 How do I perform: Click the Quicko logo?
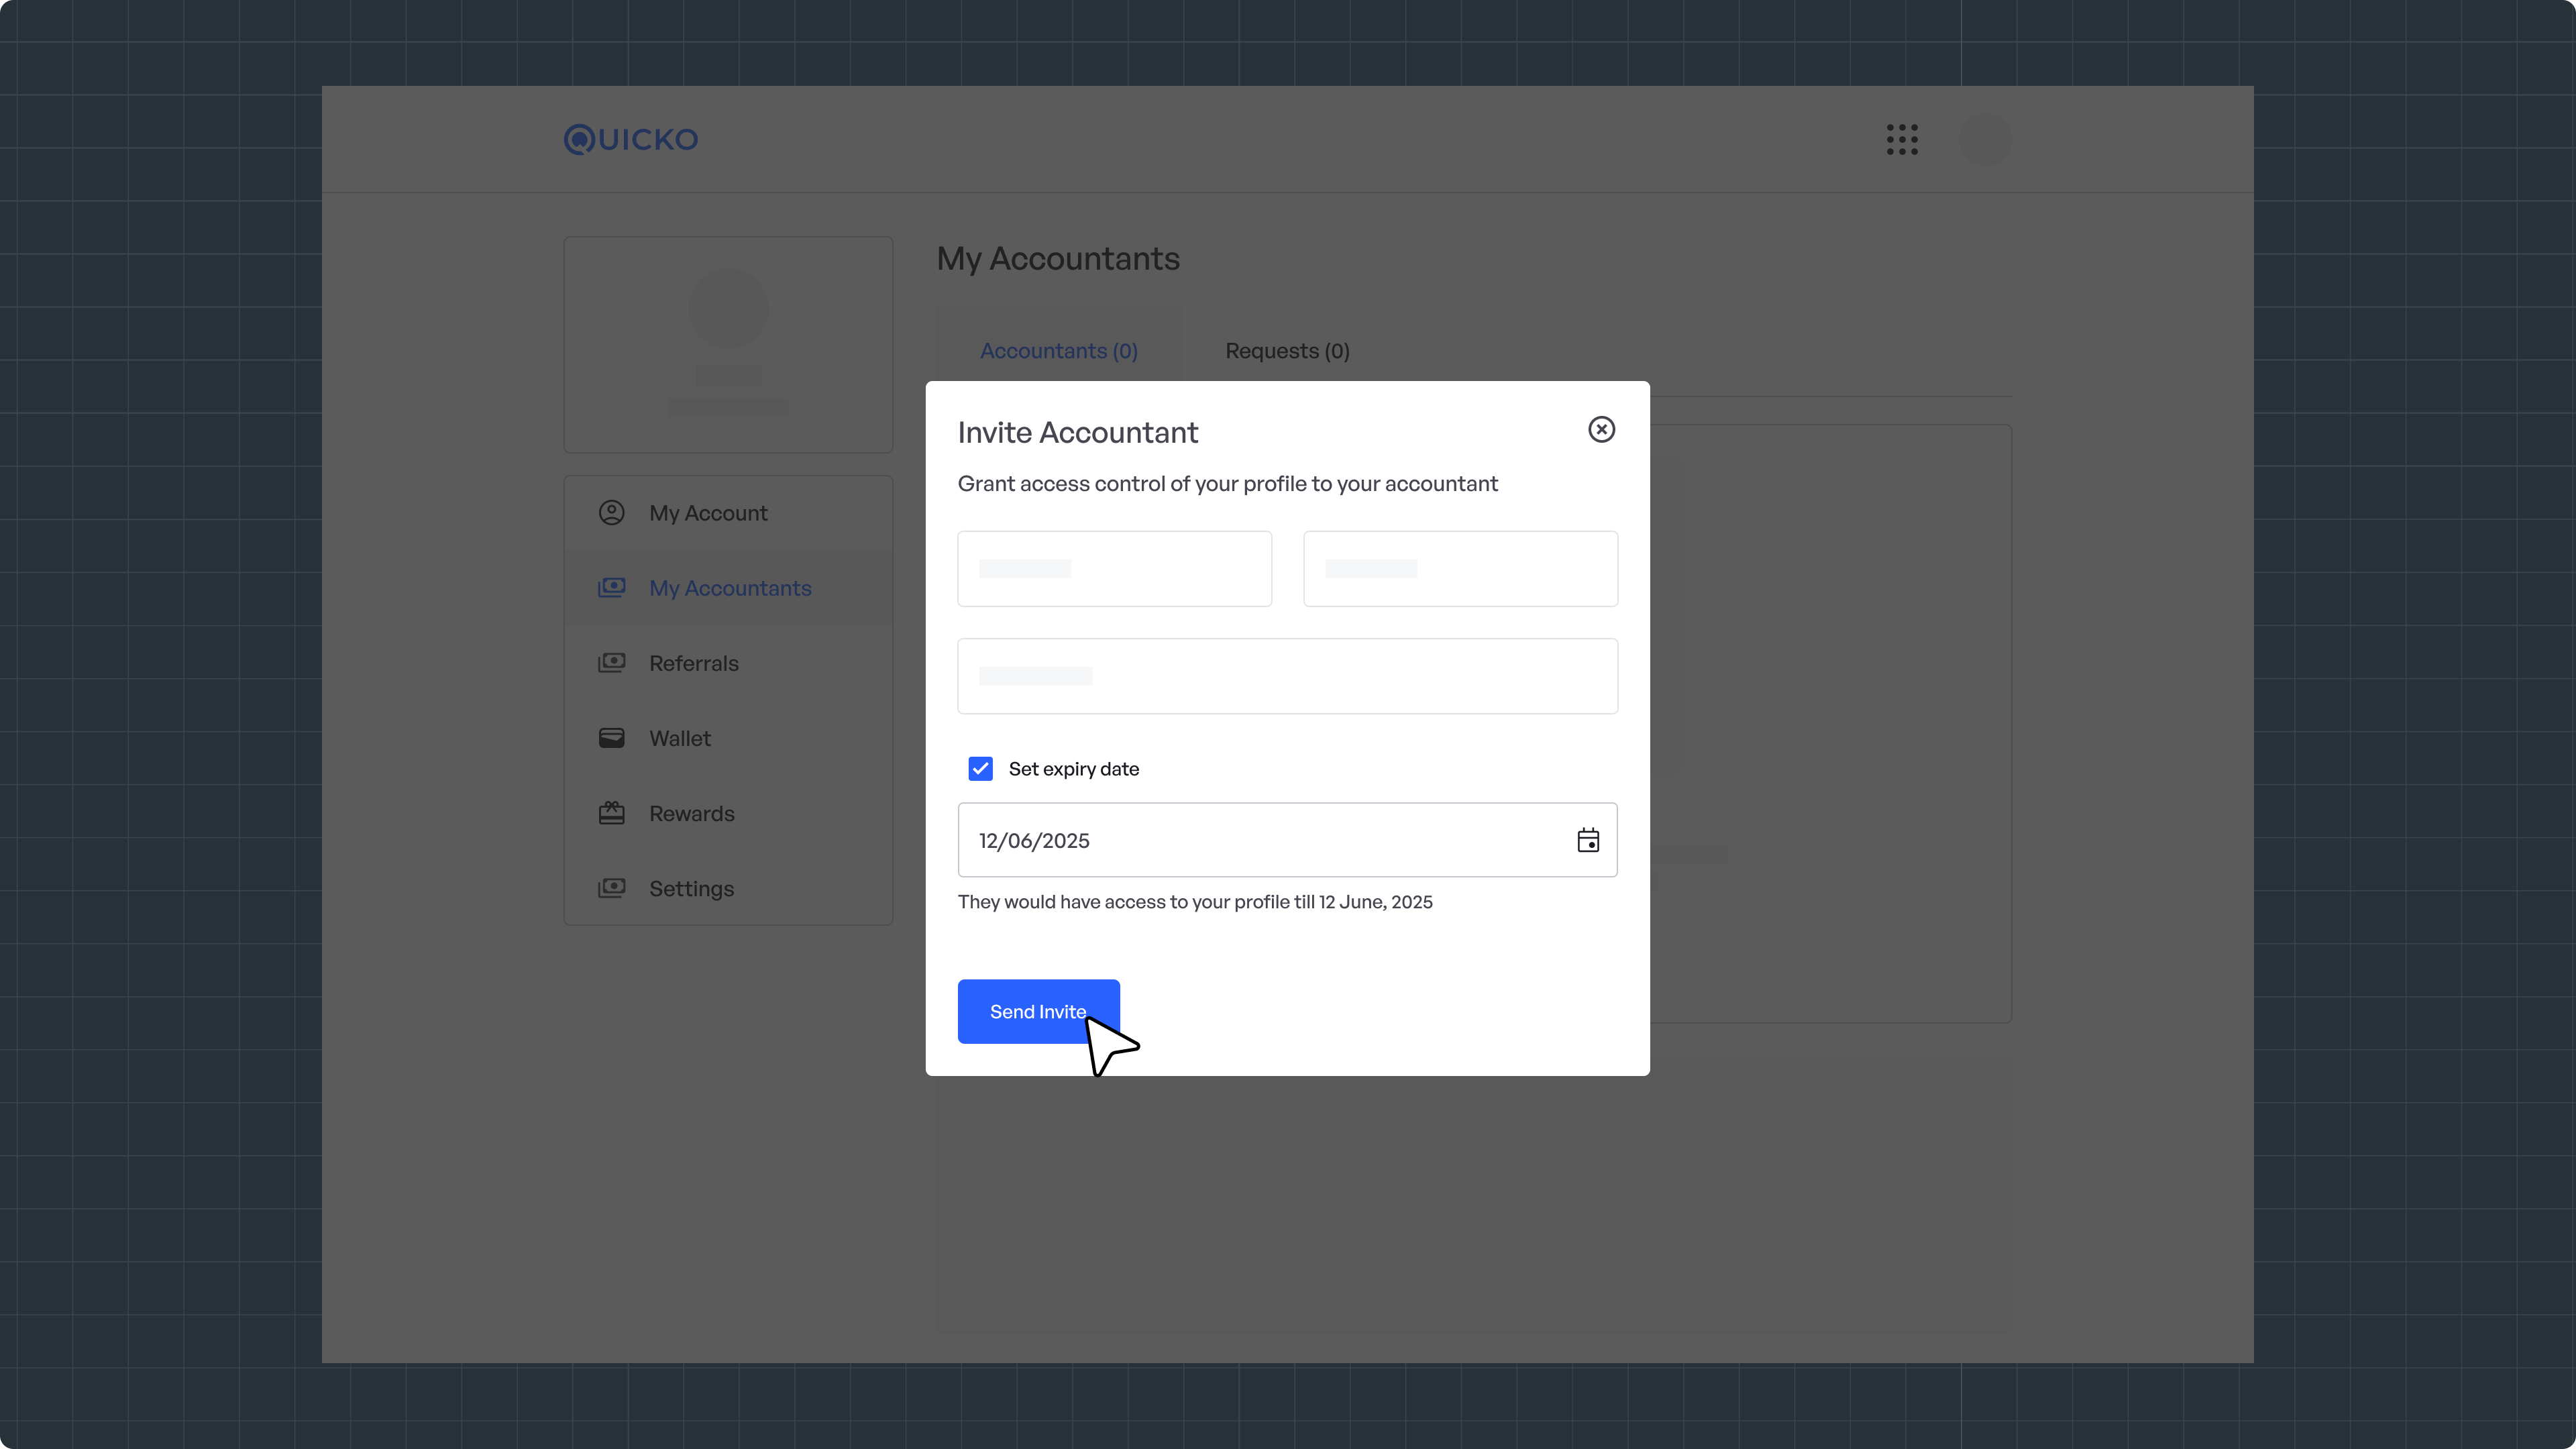631,139
